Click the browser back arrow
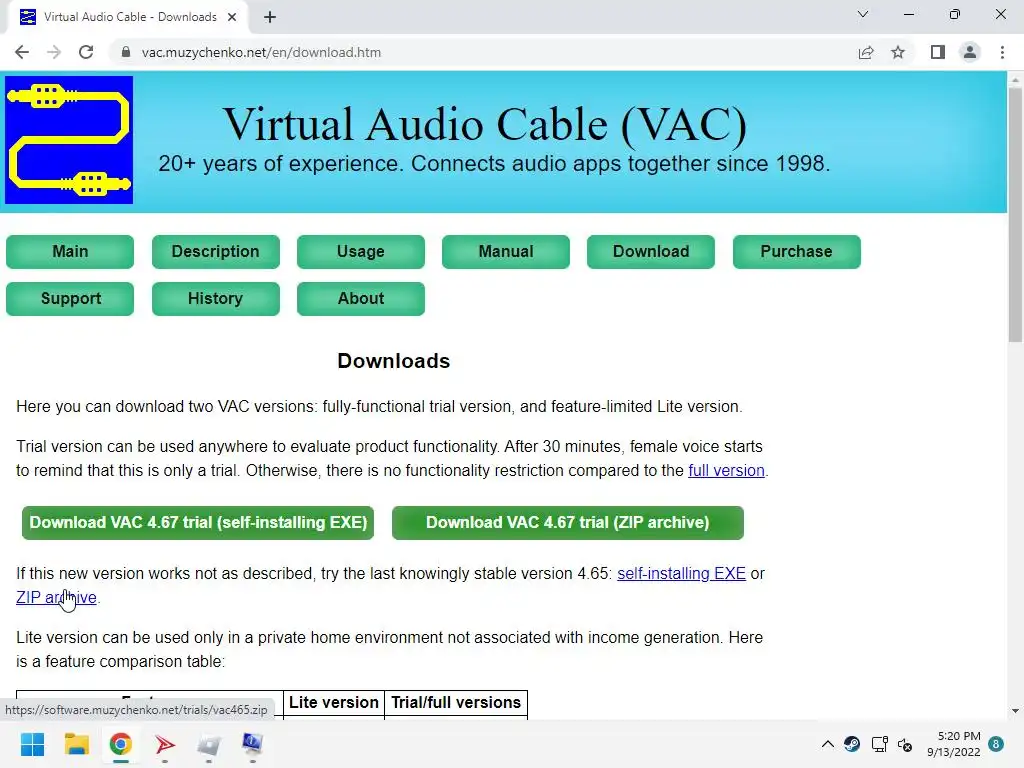This screenshot has width=1024, height=768. [x=22, y=52]
